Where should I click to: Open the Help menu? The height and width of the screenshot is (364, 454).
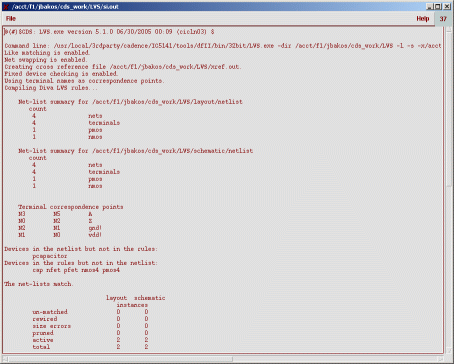[422, 19]
